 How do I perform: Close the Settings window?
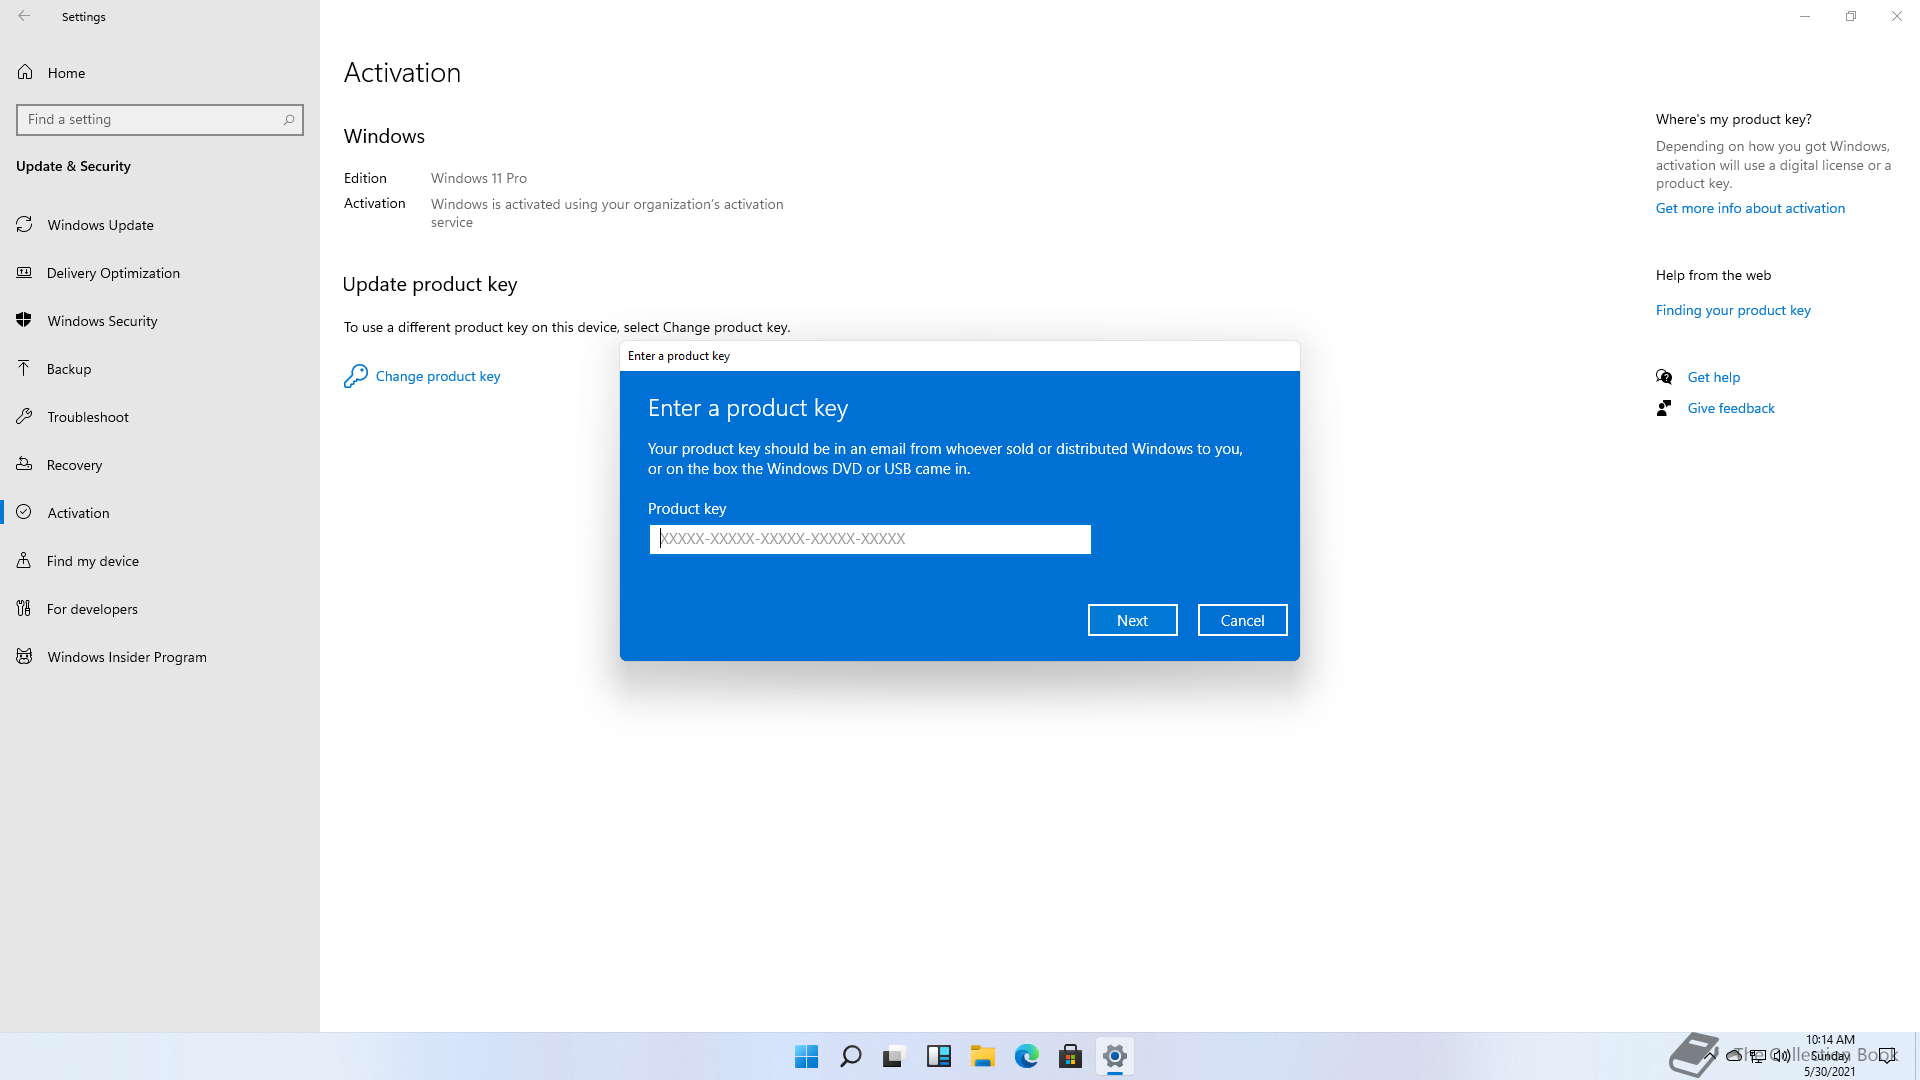pyautogui.click(x=1896, y=16)
